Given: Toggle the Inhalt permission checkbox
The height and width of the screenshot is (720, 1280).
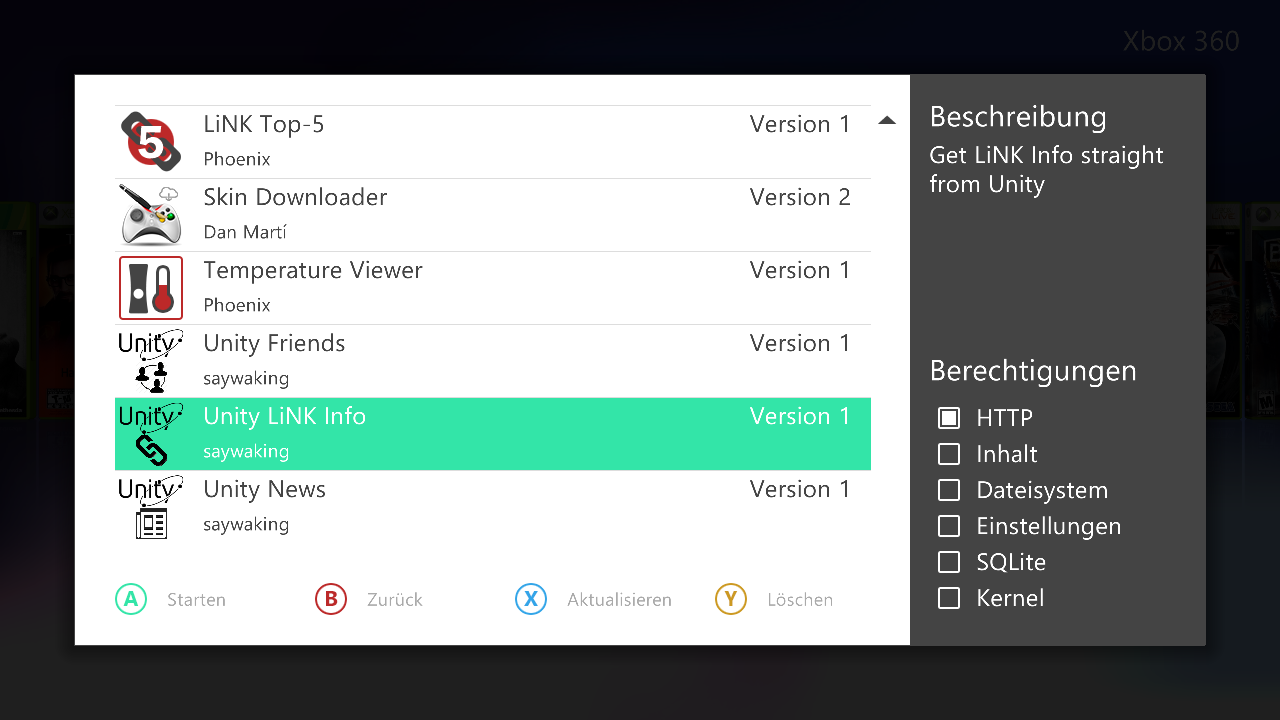Looking at the screenshot, I should [x=949, y=454].
